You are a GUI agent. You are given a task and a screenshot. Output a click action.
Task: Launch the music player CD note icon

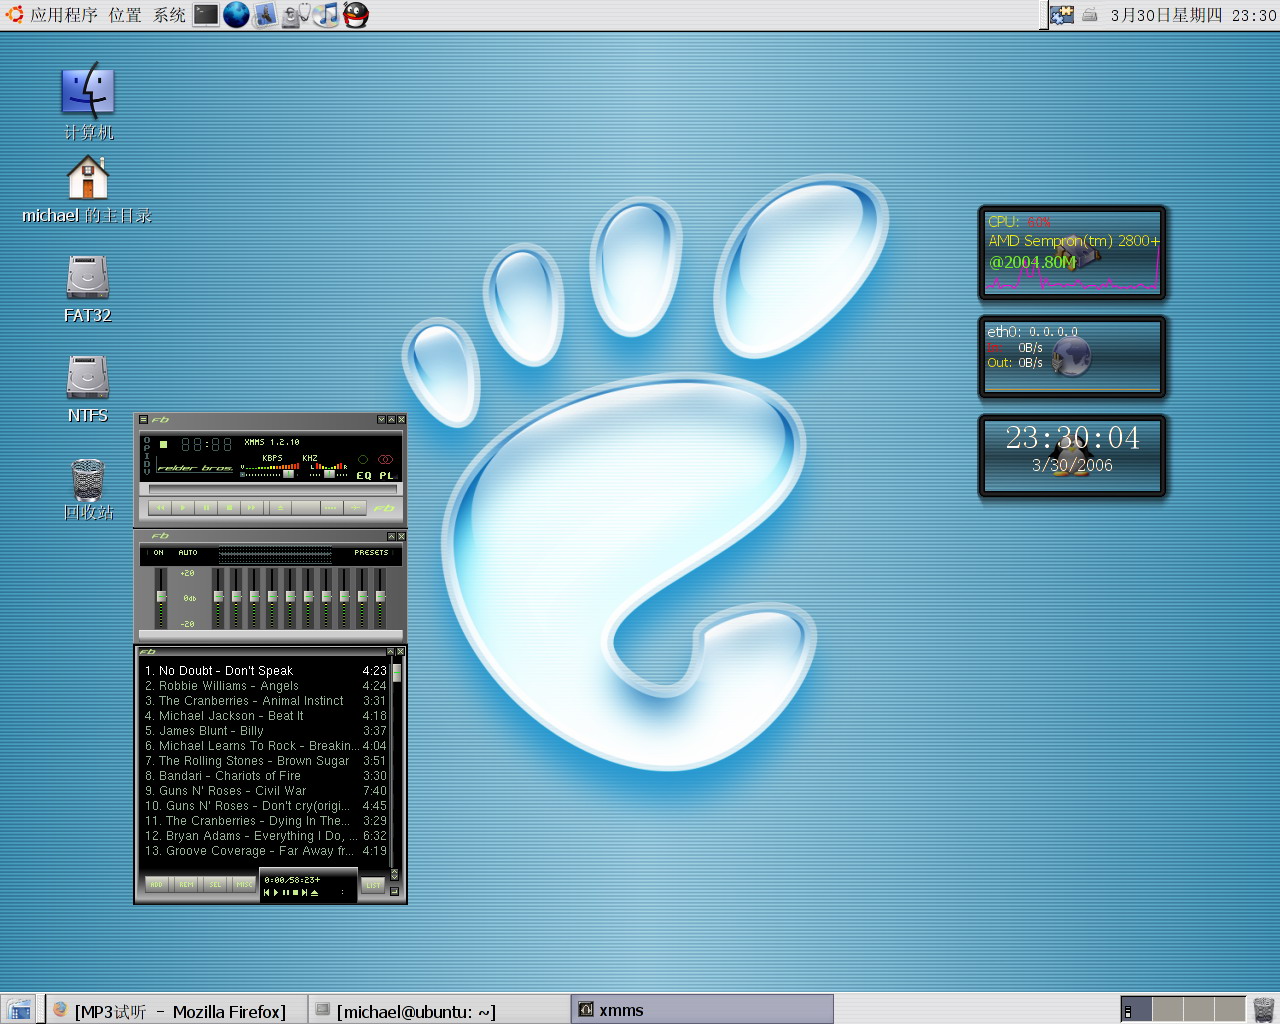(326, 15)
